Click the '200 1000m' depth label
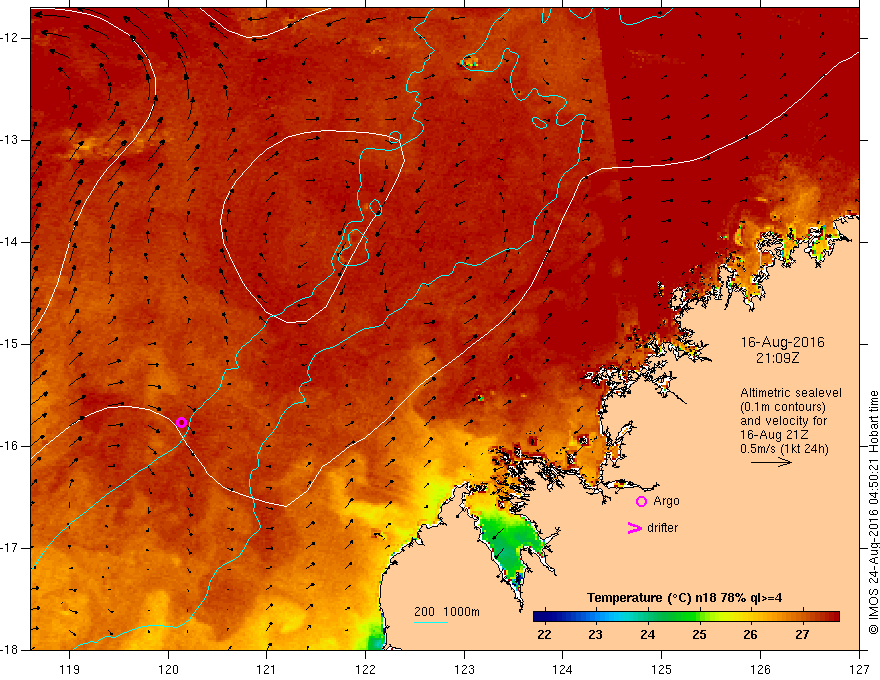The image size is (880, 680). (447, 612)
